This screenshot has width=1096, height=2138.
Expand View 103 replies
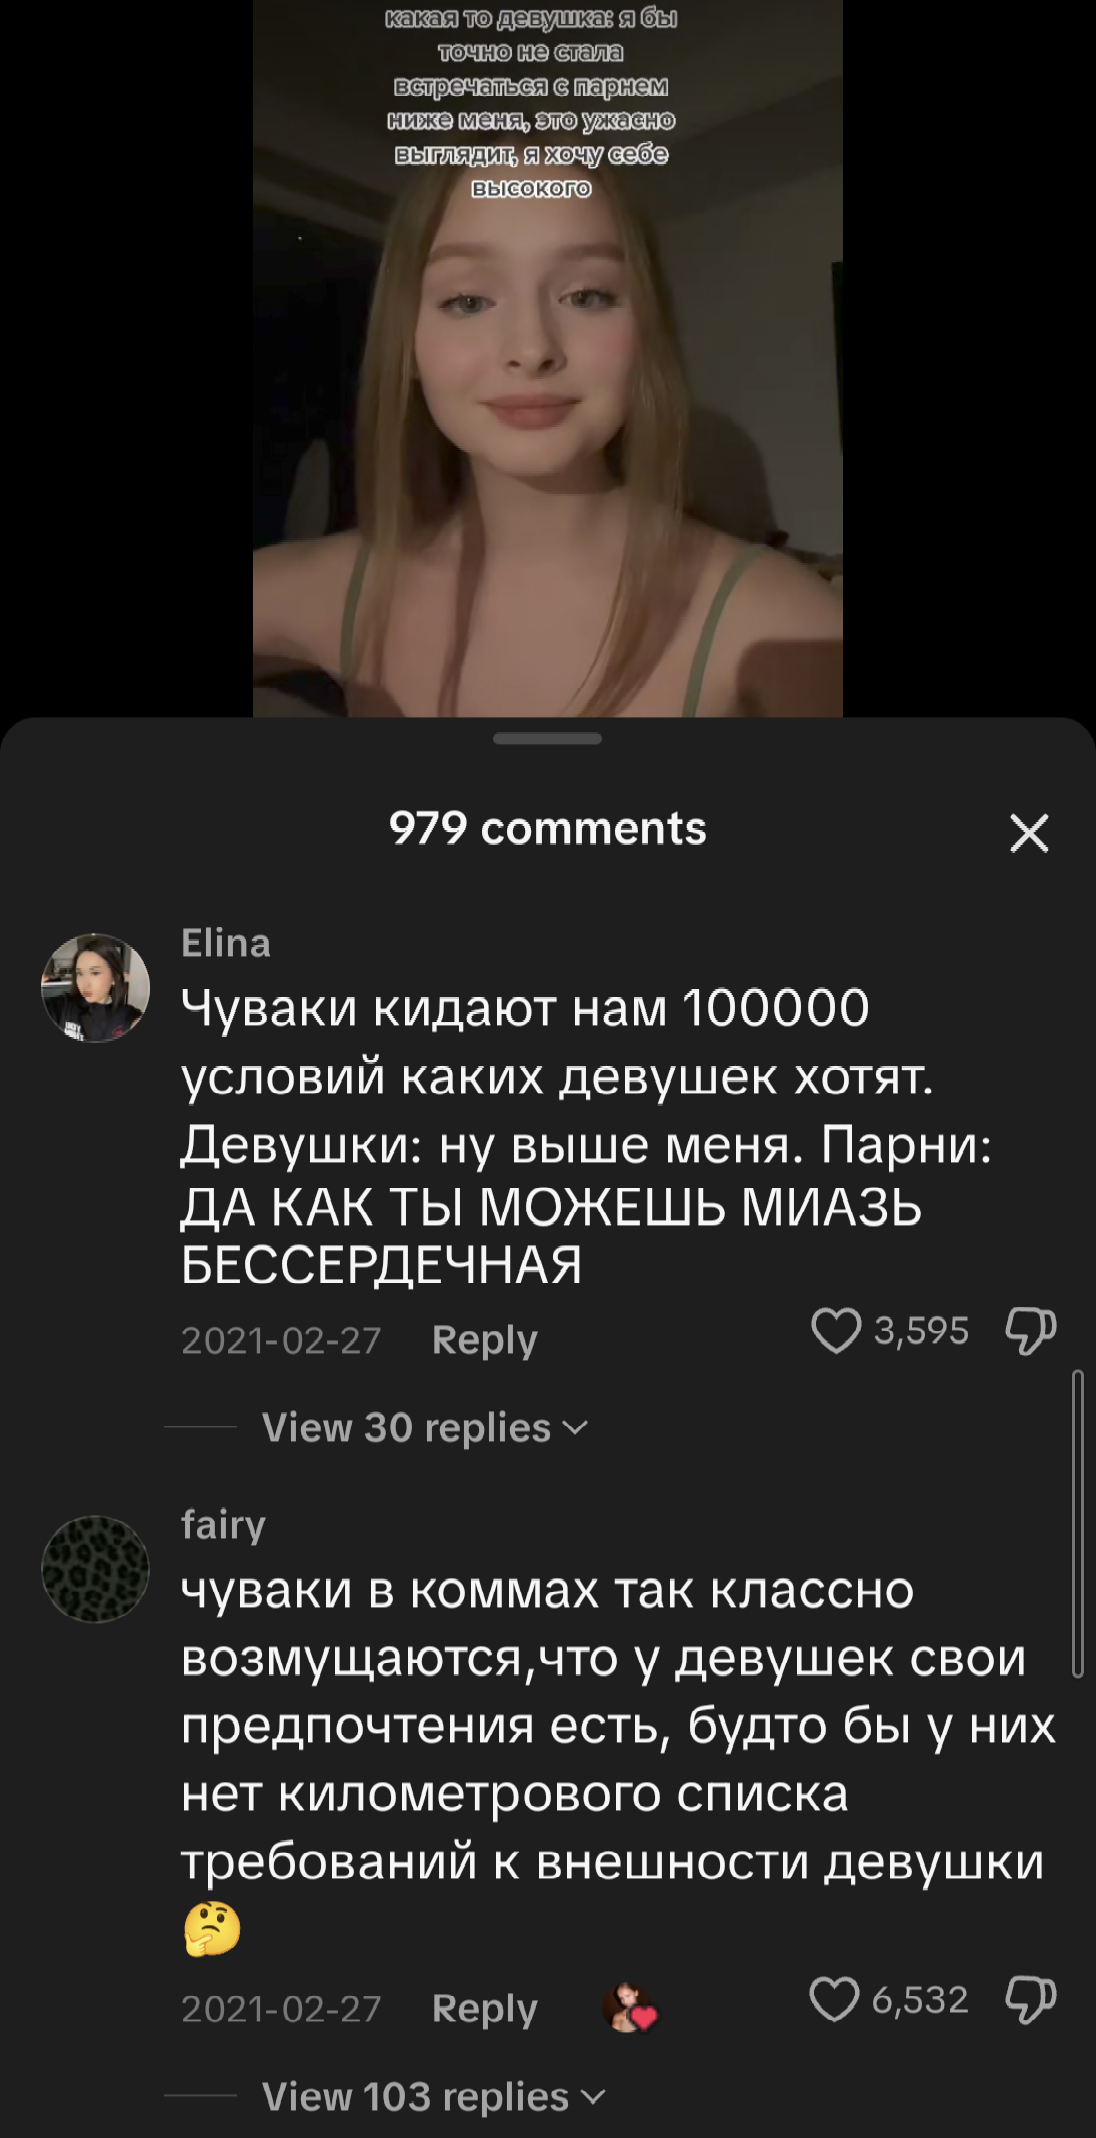click(x=434, y=2096)
